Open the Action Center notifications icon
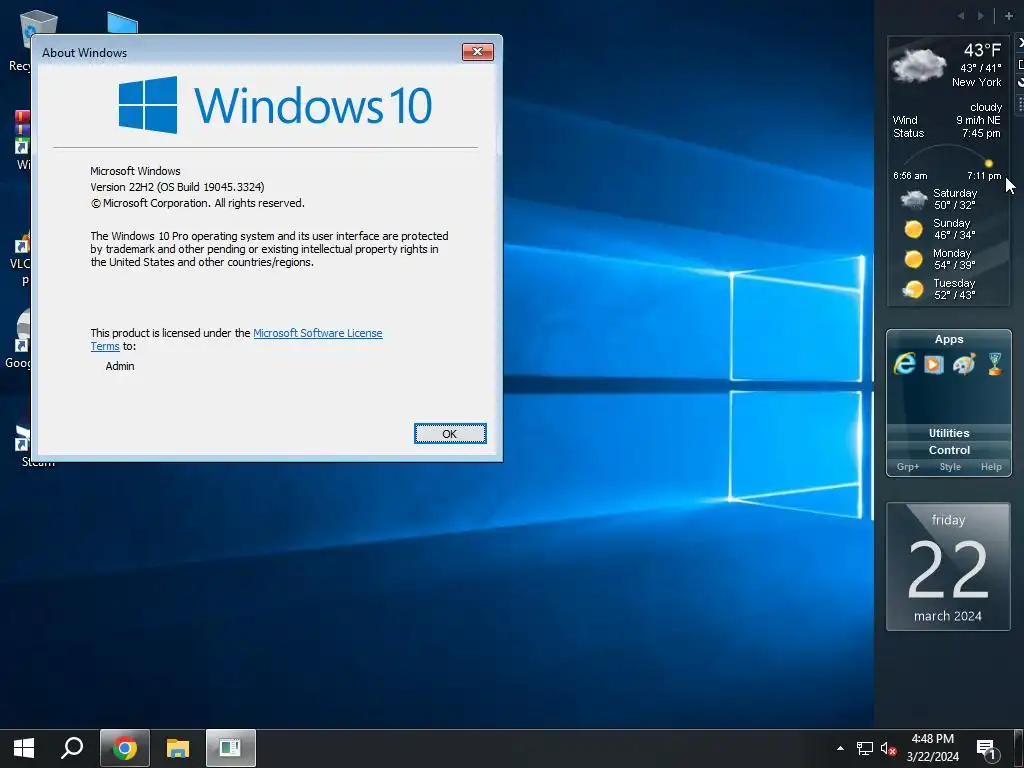The image size is (1024, 768). click(987, 750)
